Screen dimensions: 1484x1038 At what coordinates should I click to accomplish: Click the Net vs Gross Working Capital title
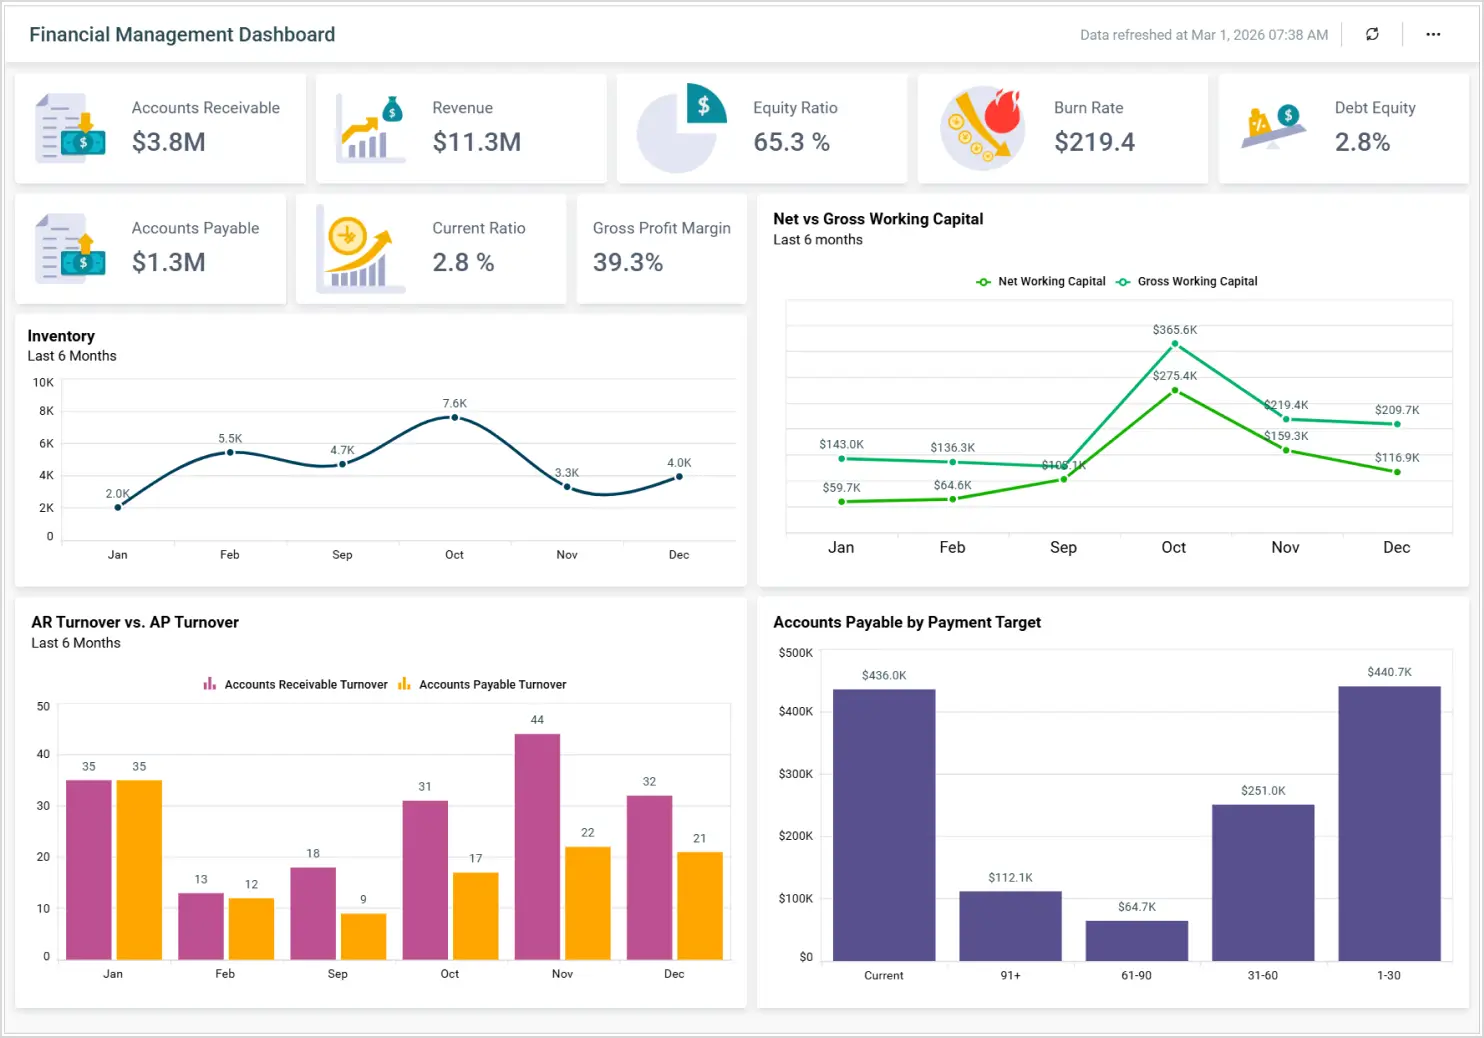coord(878,219)
